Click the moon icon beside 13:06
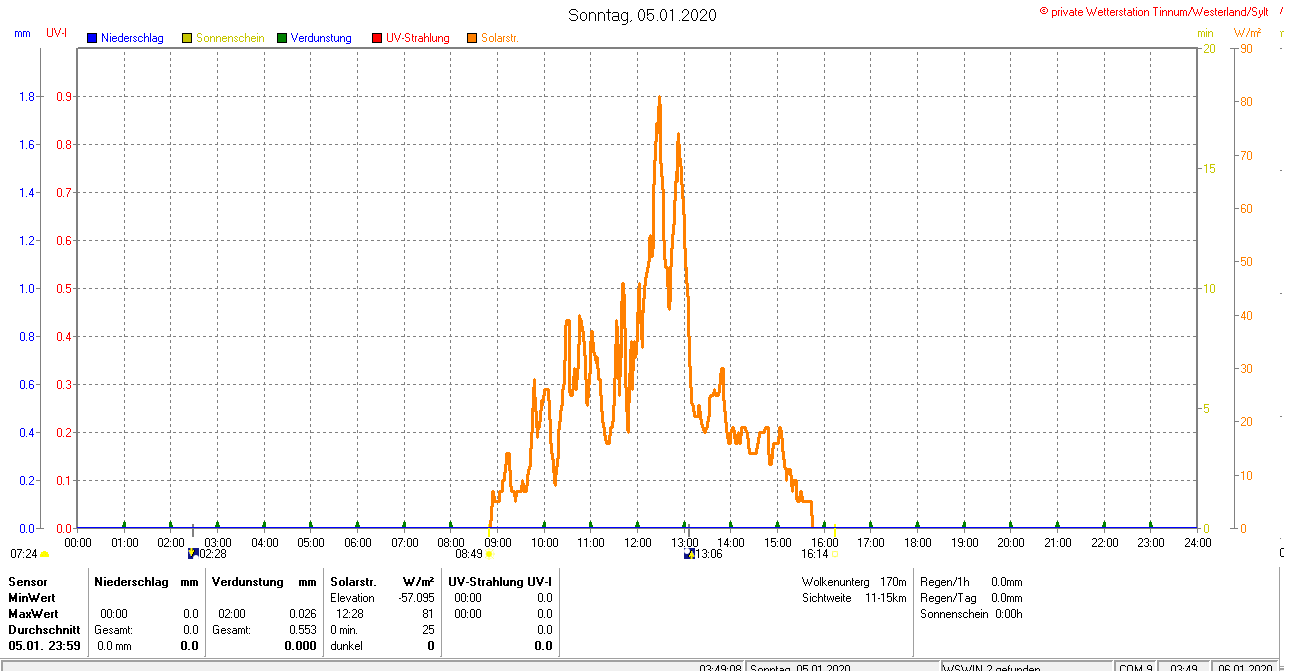This screenshot has height=671, width=1310. click(x=689, y=553)
